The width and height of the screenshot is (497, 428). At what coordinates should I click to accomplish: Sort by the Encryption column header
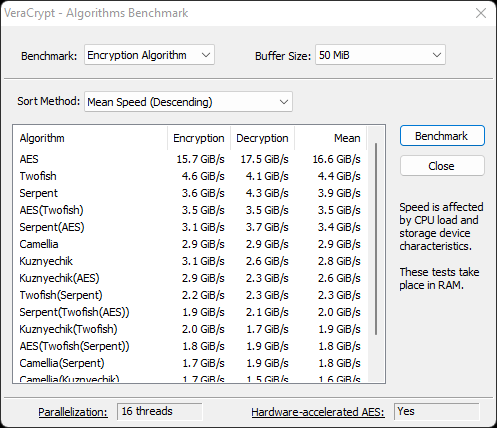199,138
